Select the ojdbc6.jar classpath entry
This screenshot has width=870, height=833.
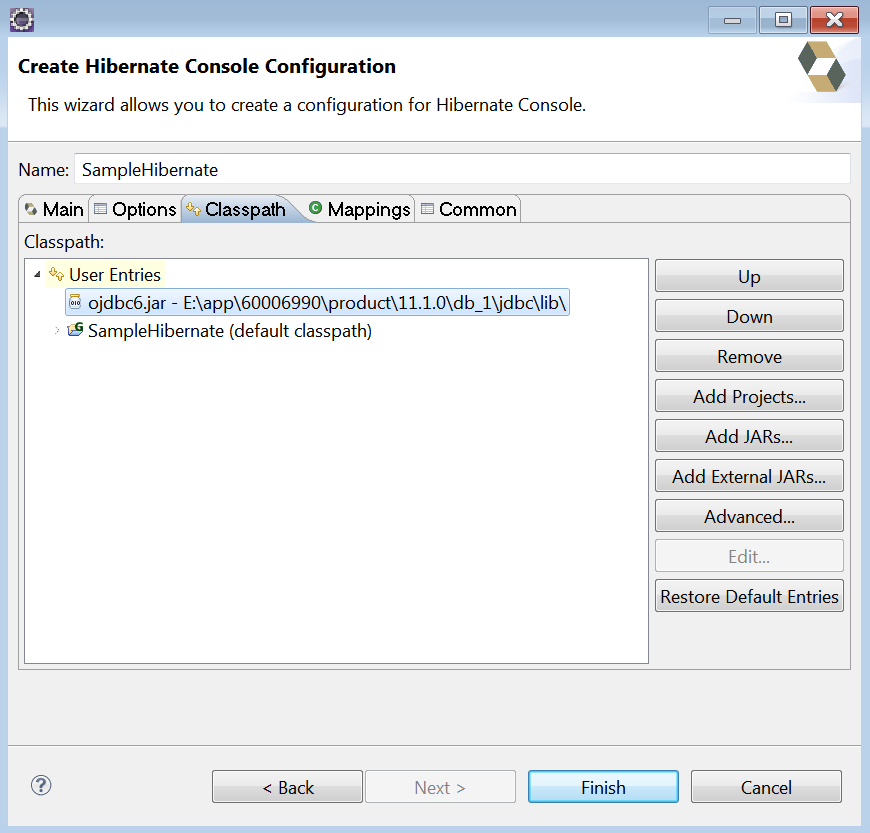300,301
